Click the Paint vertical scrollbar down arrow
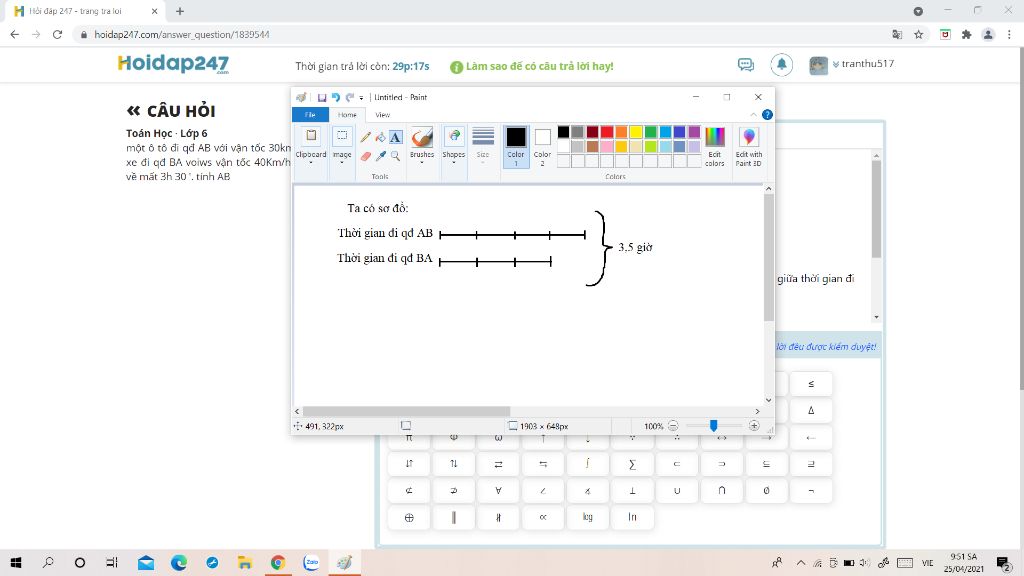Image resolution: width=1024 pixels, height=576 pixels. tap(769, 400)
